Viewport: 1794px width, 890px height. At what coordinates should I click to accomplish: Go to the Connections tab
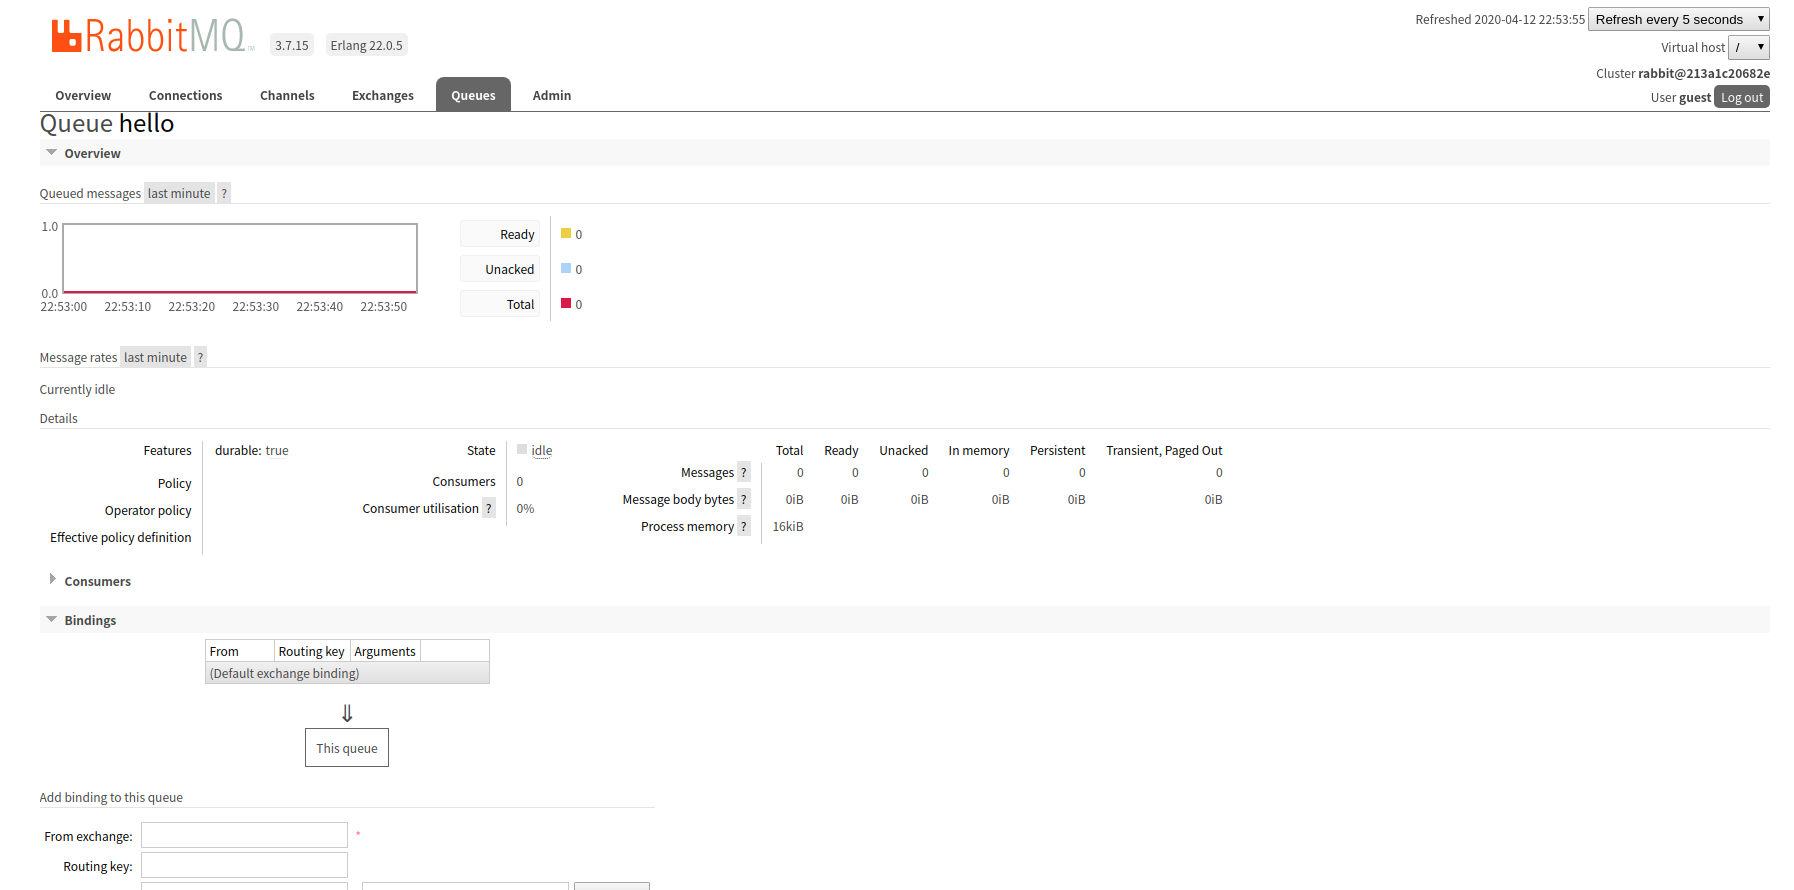pos(185,96)
